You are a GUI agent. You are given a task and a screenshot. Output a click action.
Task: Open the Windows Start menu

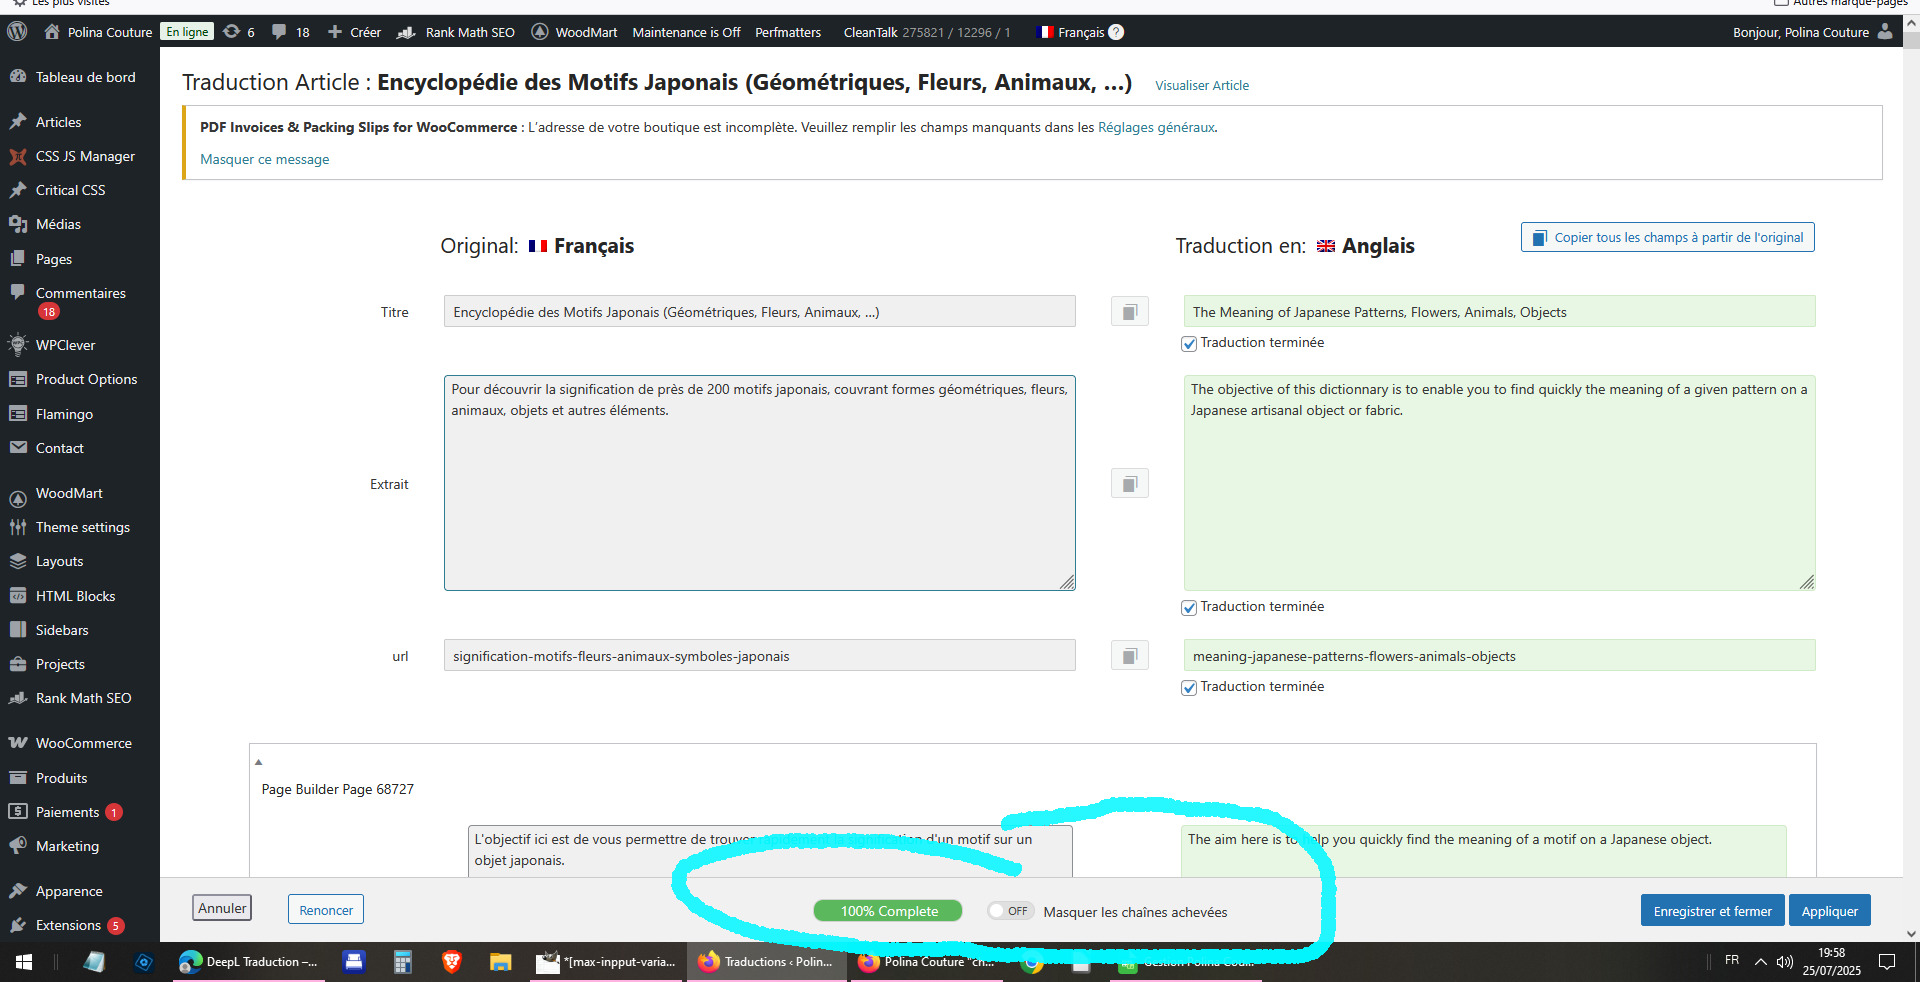pyautogui.click(x=24, y=962)
